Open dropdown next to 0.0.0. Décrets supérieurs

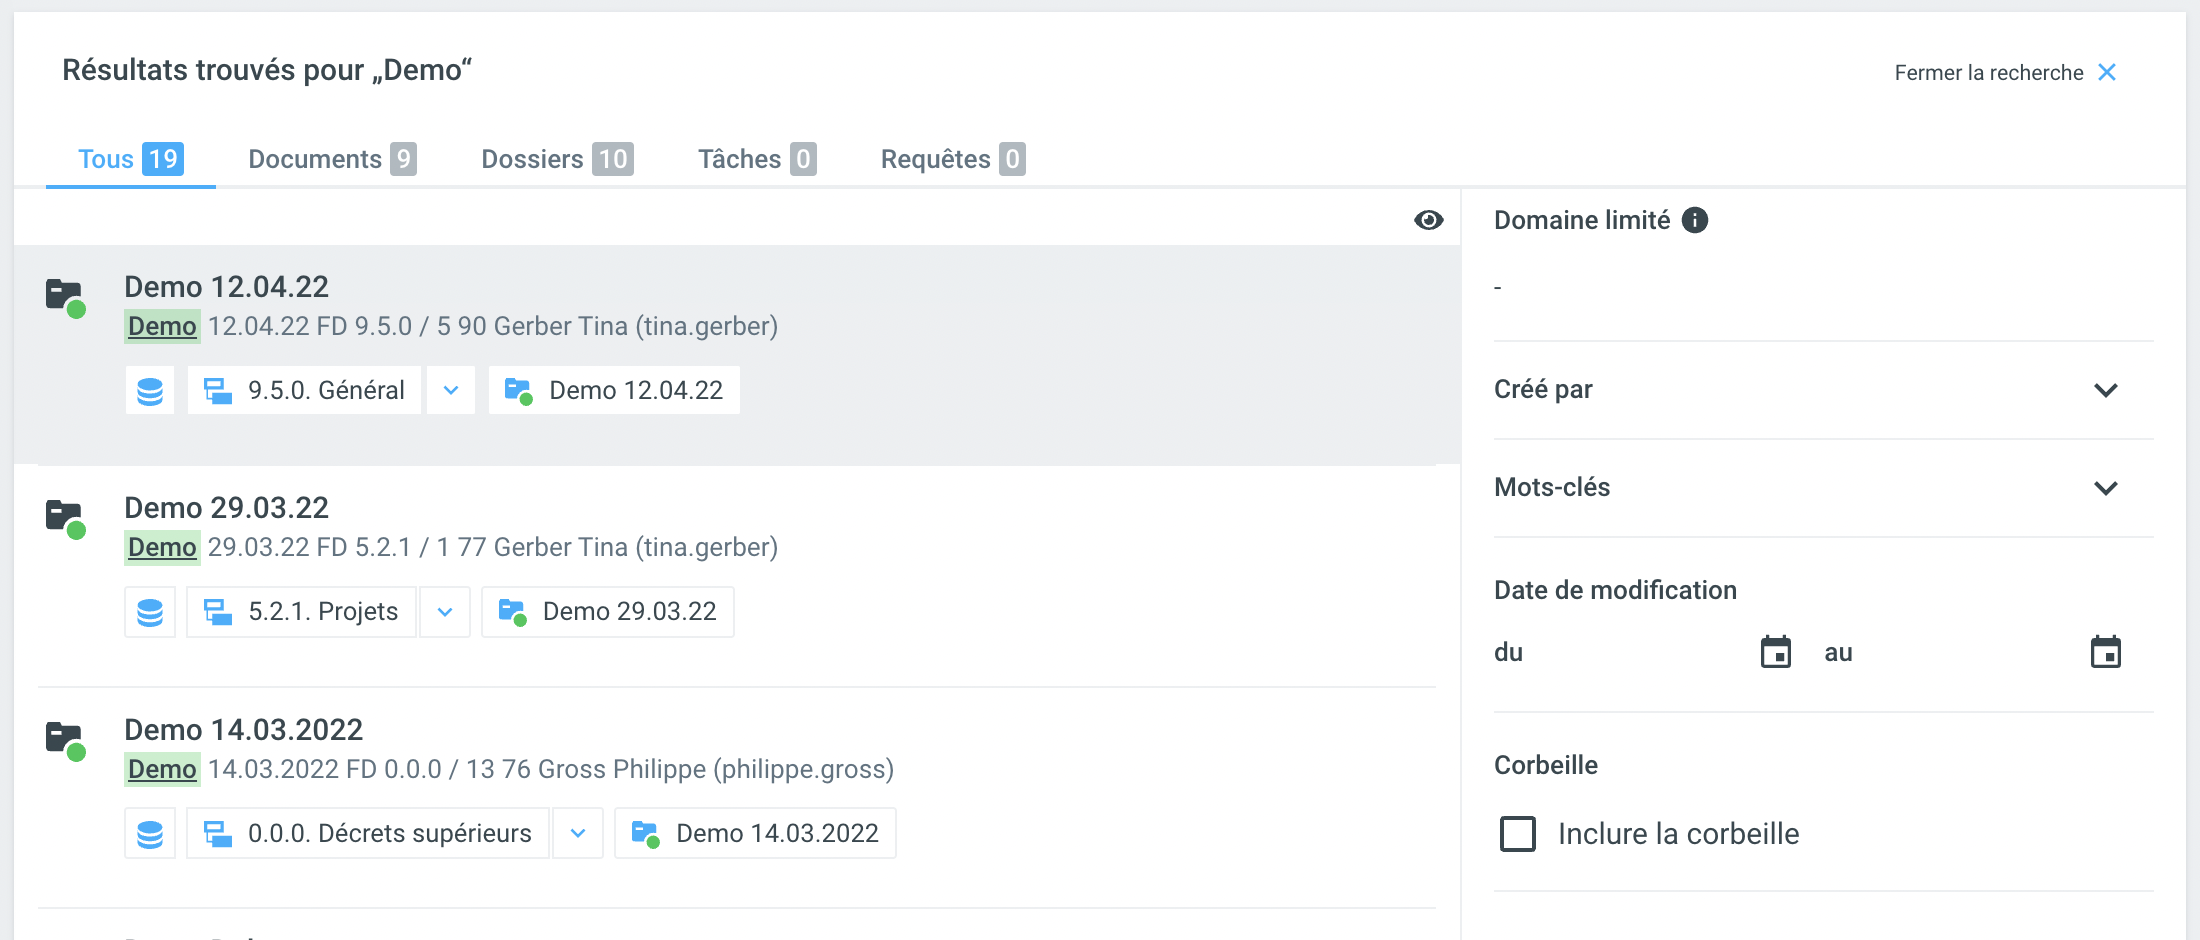click(x=578, y=834)
